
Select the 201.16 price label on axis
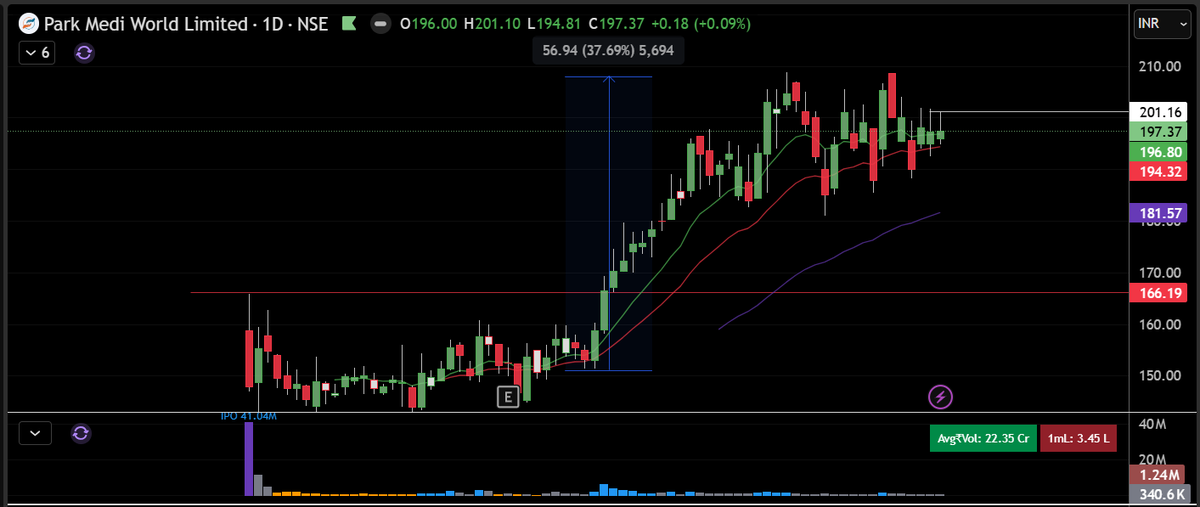(1156, 111)
